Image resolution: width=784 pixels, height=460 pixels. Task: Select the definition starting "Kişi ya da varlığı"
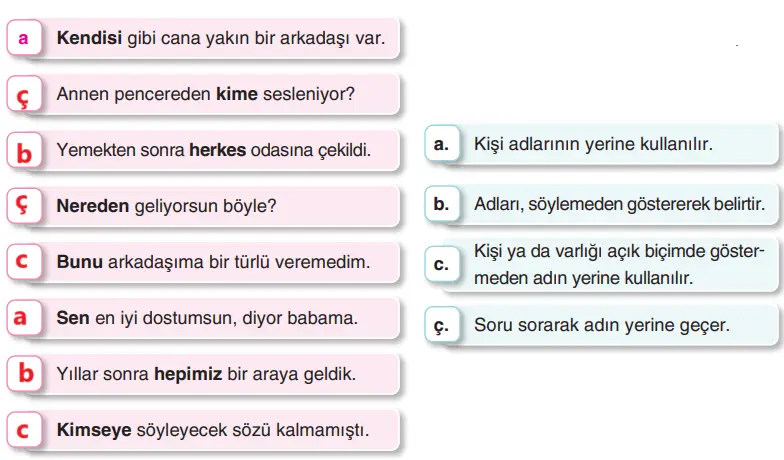pos(618,264)
